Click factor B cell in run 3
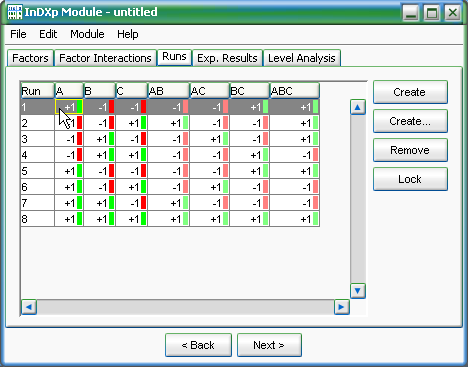This screenshot has width=468, height=367. pyautogui.click(x=99, y=139)
